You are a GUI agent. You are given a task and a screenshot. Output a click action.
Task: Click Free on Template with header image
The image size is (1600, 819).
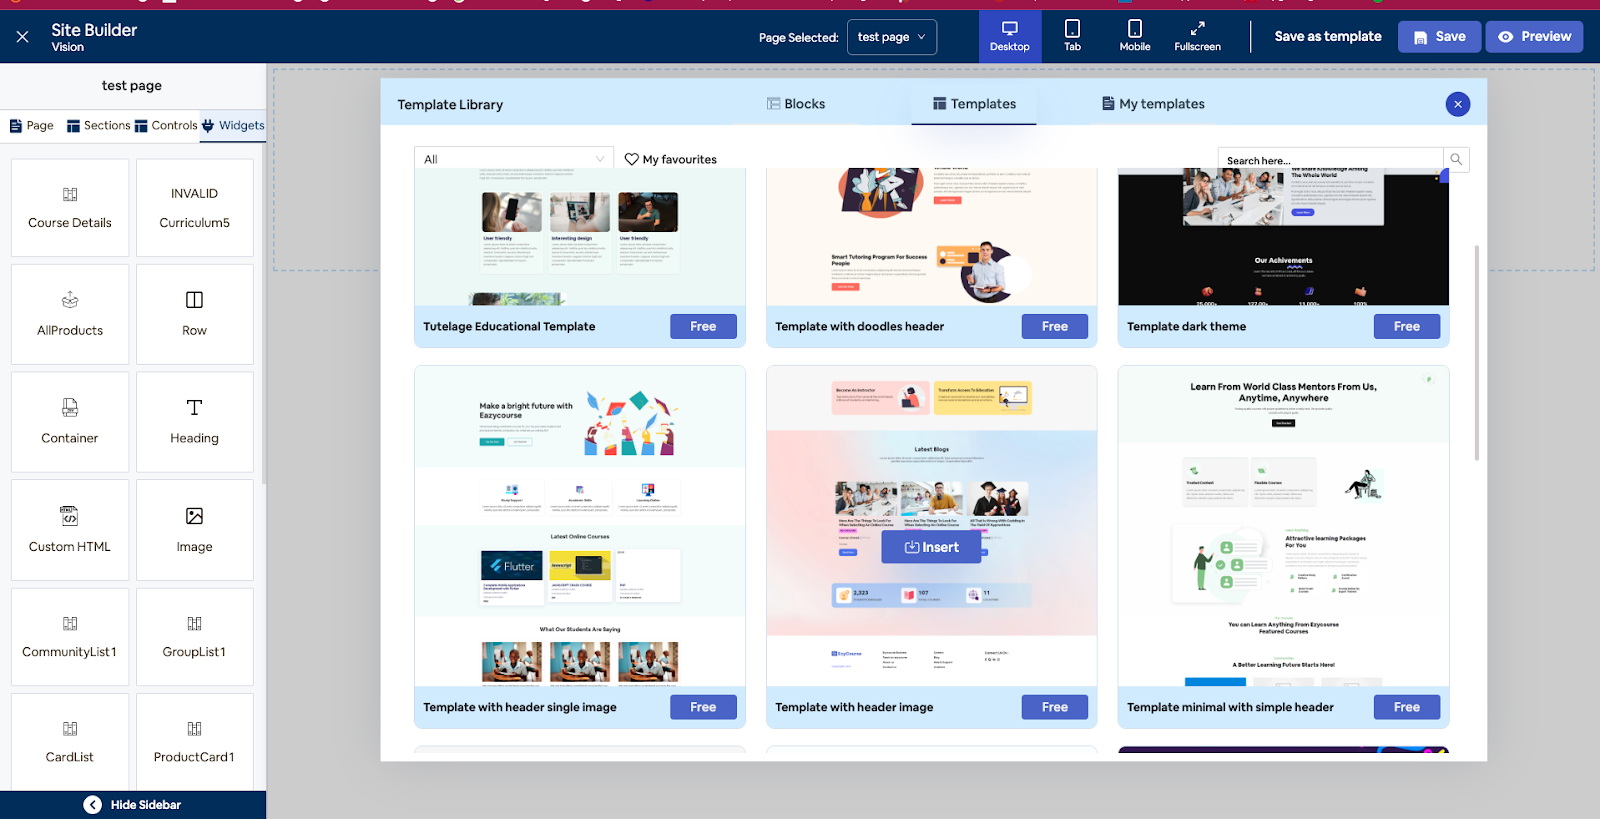pyautogui.click(x=1055, y=707)
